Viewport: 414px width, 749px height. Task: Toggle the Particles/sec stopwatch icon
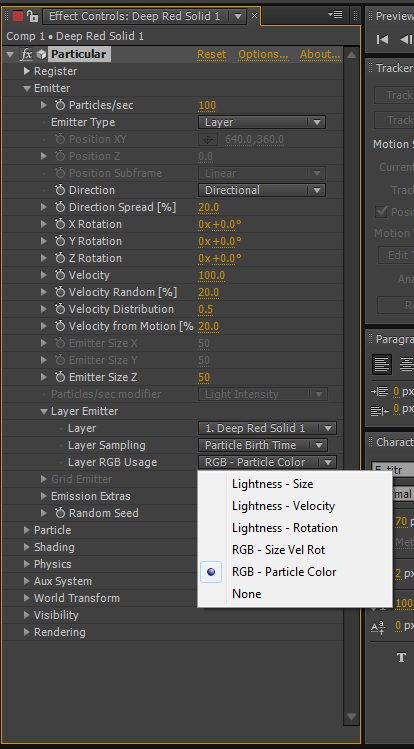coord(60,105)
